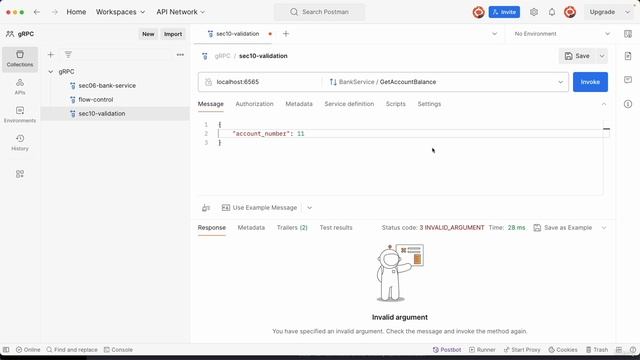The height and width of the screenshot is (360, 640).
Task: Open the user avatar menu
Action: tap(570, 12)
